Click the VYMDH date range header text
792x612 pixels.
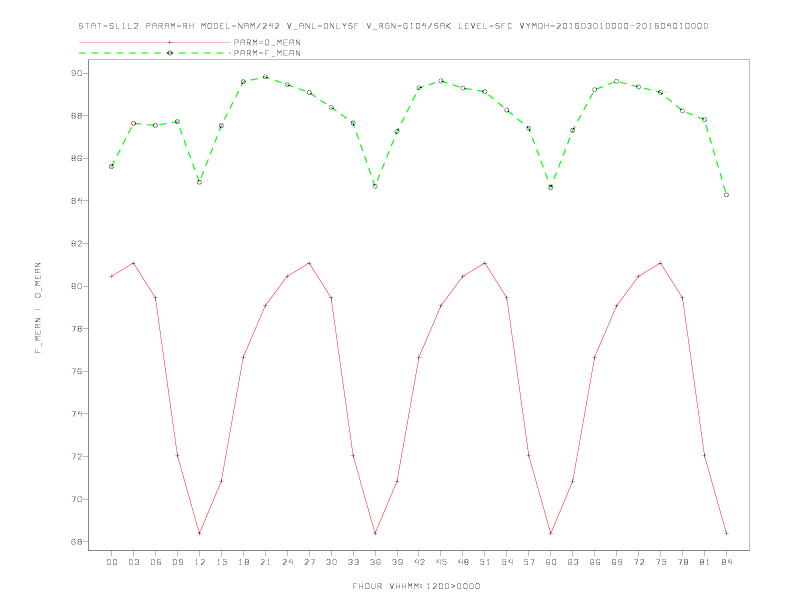(x=614, y=26)
